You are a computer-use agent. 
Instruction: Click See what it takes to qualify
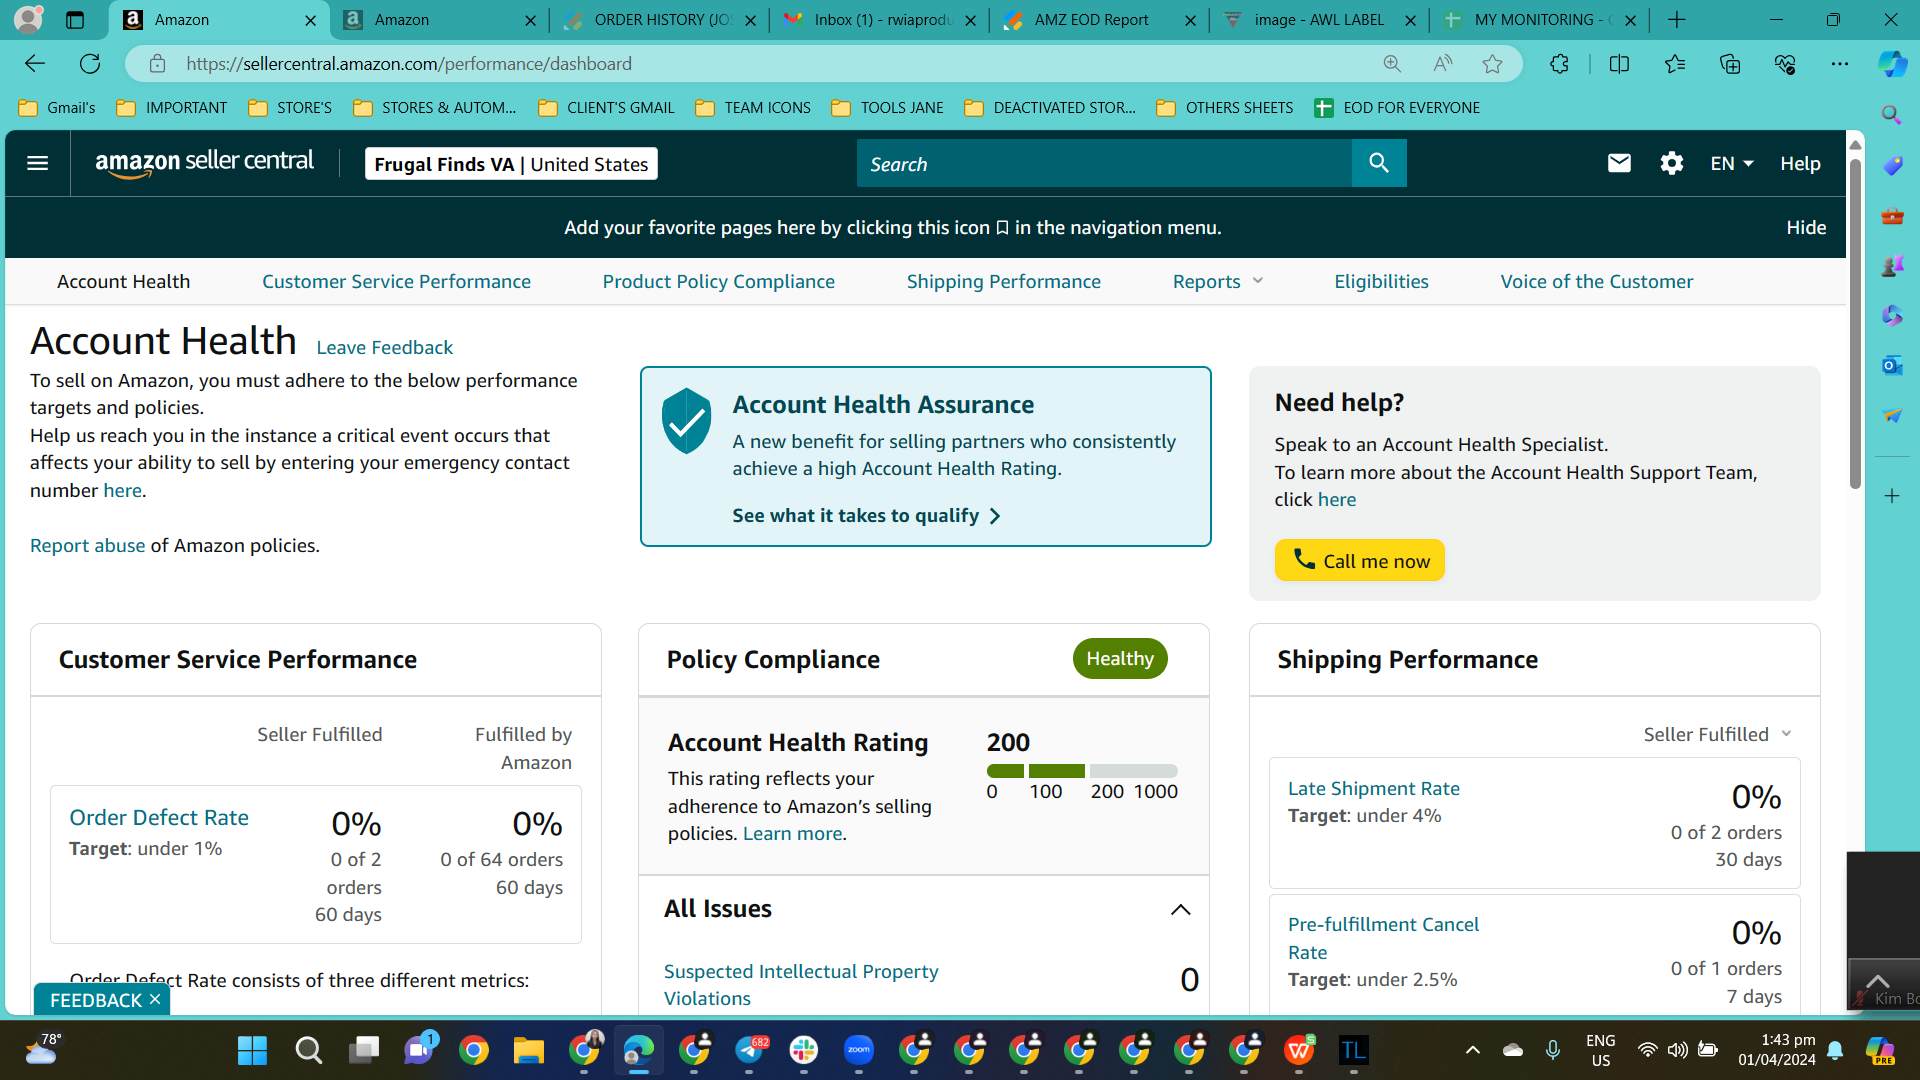(x=866, y=516)
